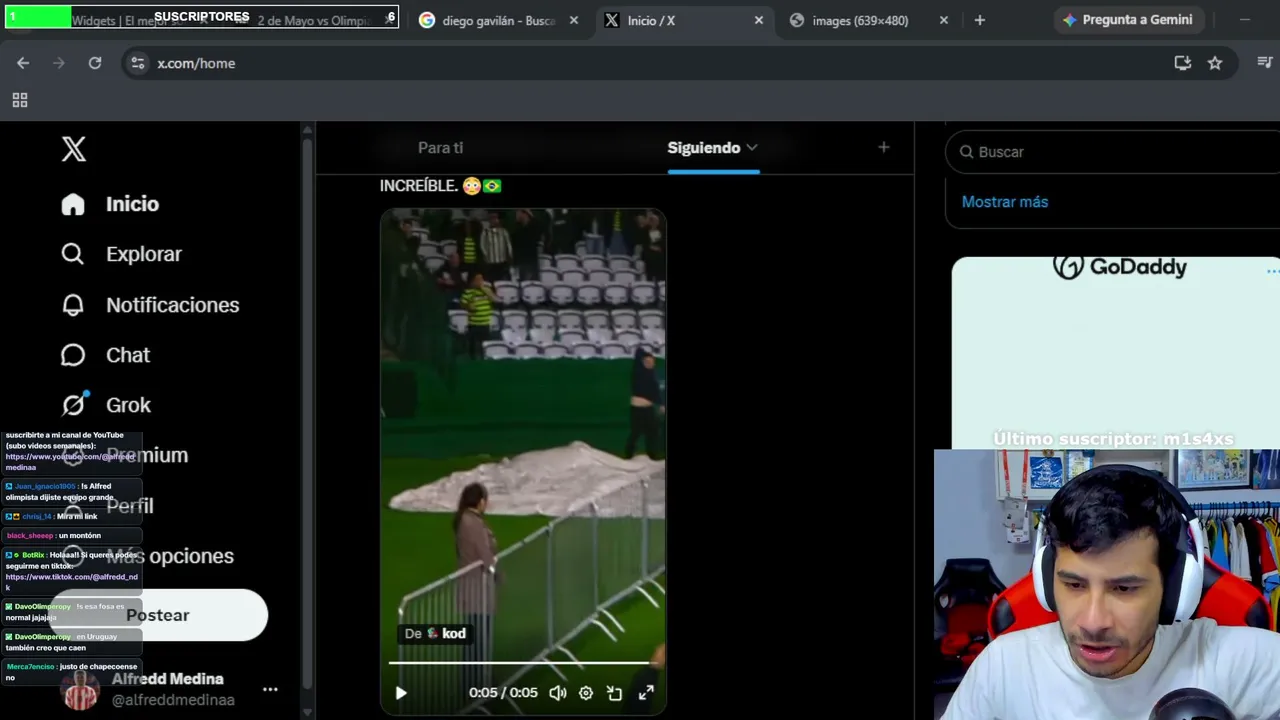Viewport: 1280px width, 720px height.
Task: Open the Notificaciones bell icon
Action: click(x=73, y=305)
